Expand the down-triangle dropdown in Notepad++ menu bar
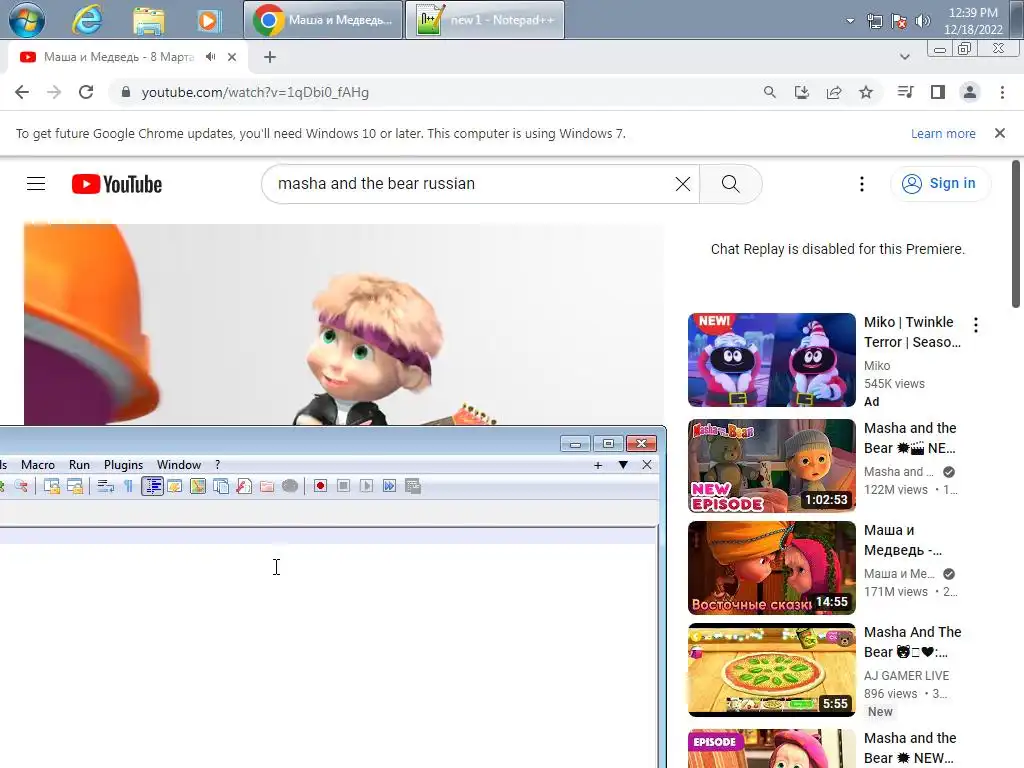The width and height of the screenshot is (1024, 768). [x=623, y=465]
